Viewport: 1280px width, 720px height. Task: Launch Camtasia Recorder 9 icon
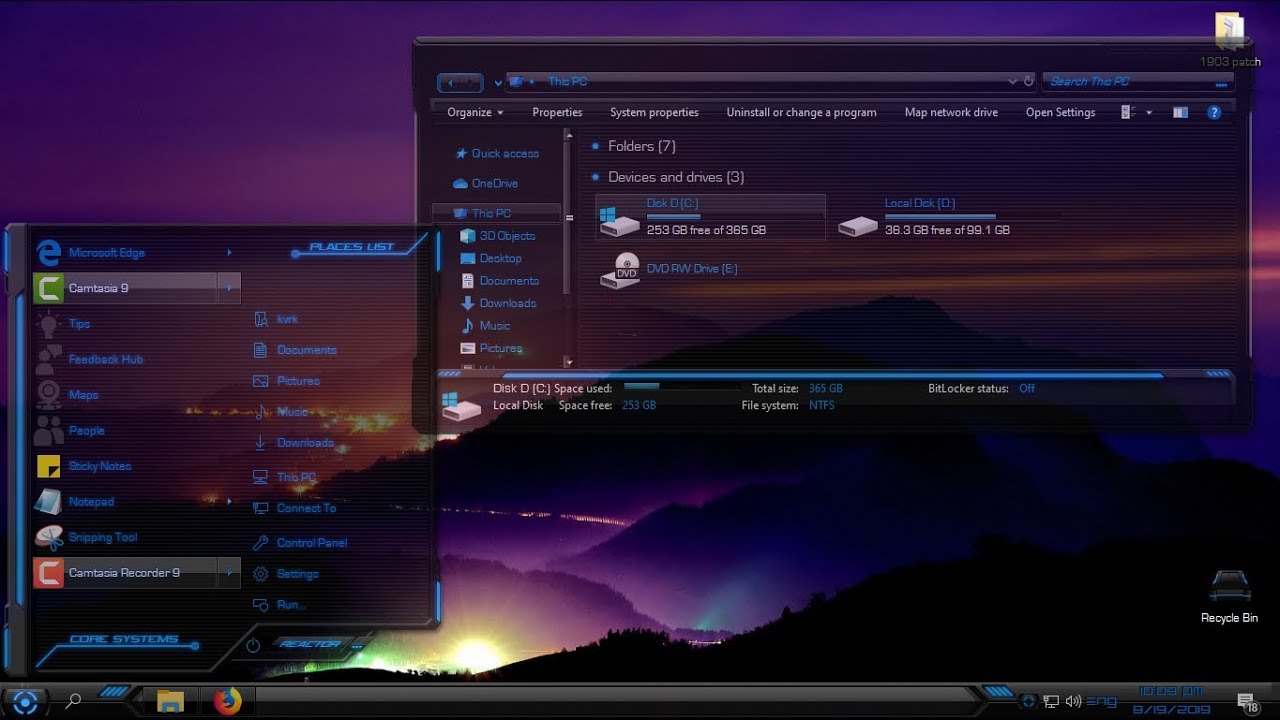(x=49, y=573)
